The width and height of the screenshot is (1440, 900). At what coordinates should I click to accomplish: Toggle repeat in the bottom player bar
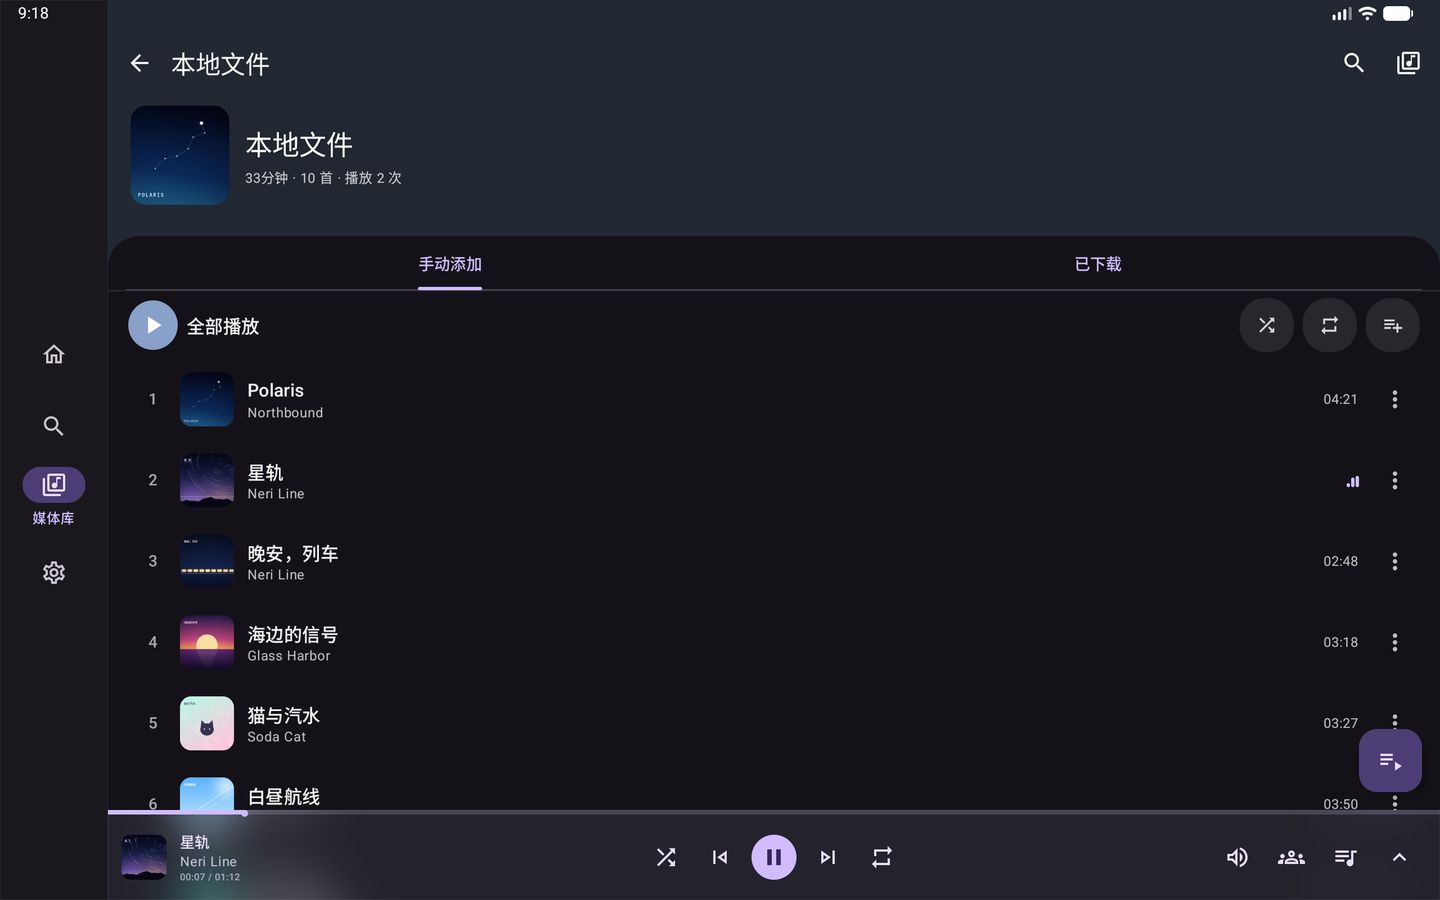(x=881, y=857)
